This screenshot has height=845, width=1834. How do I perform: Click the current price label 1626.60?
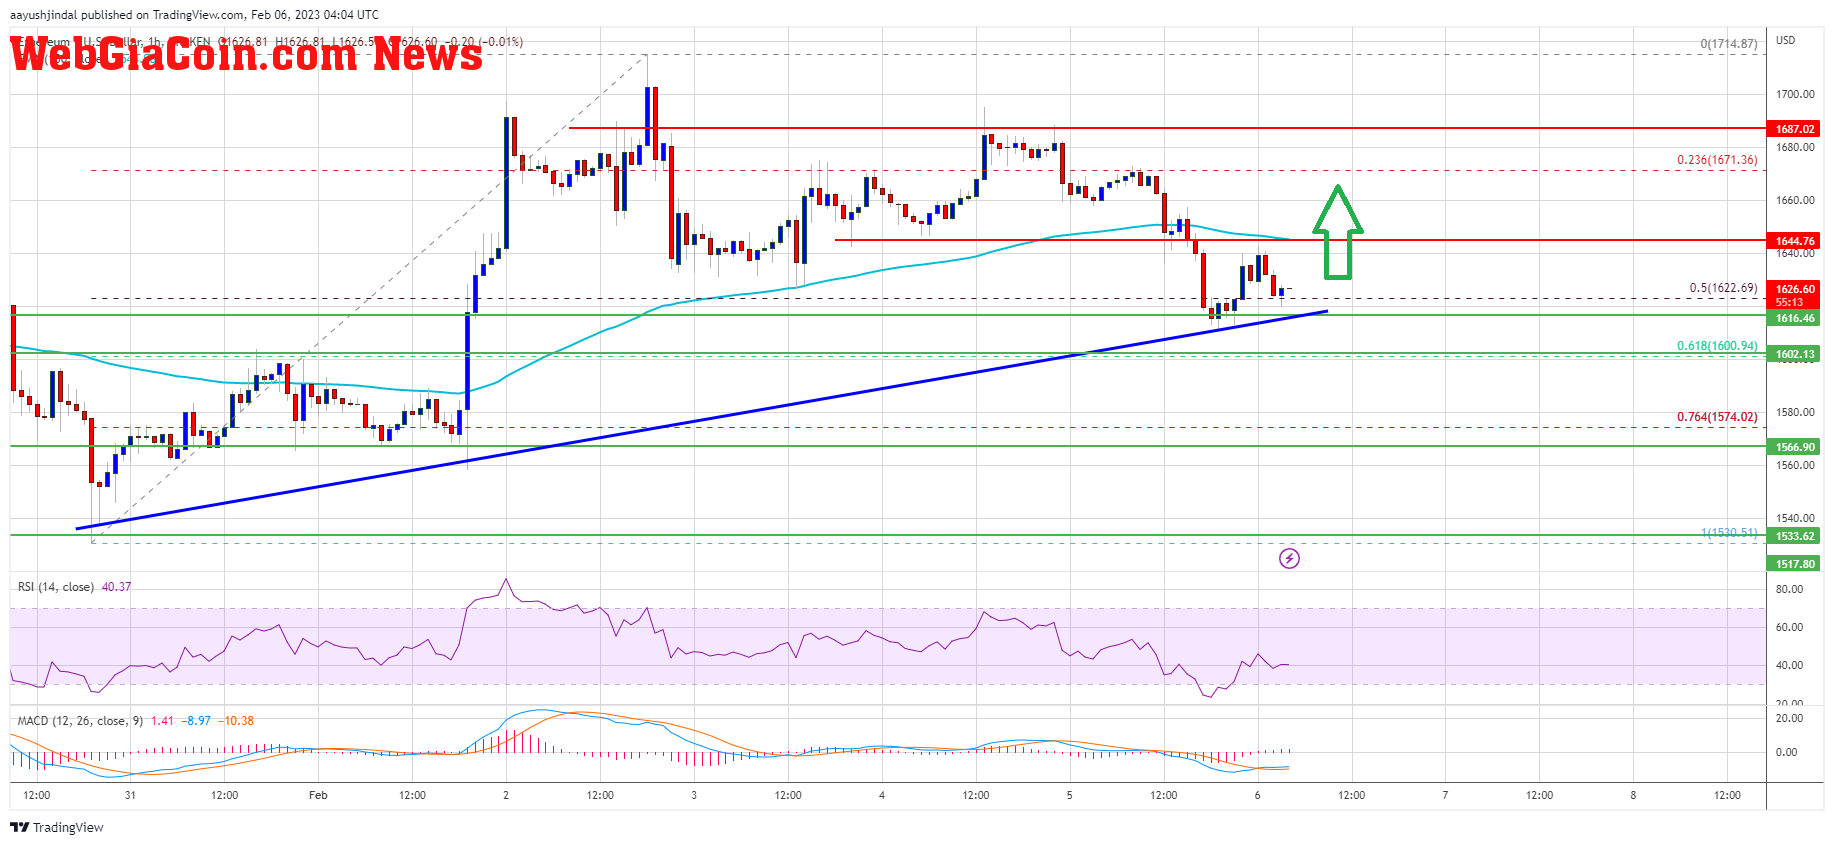[x=1794, y=289]
